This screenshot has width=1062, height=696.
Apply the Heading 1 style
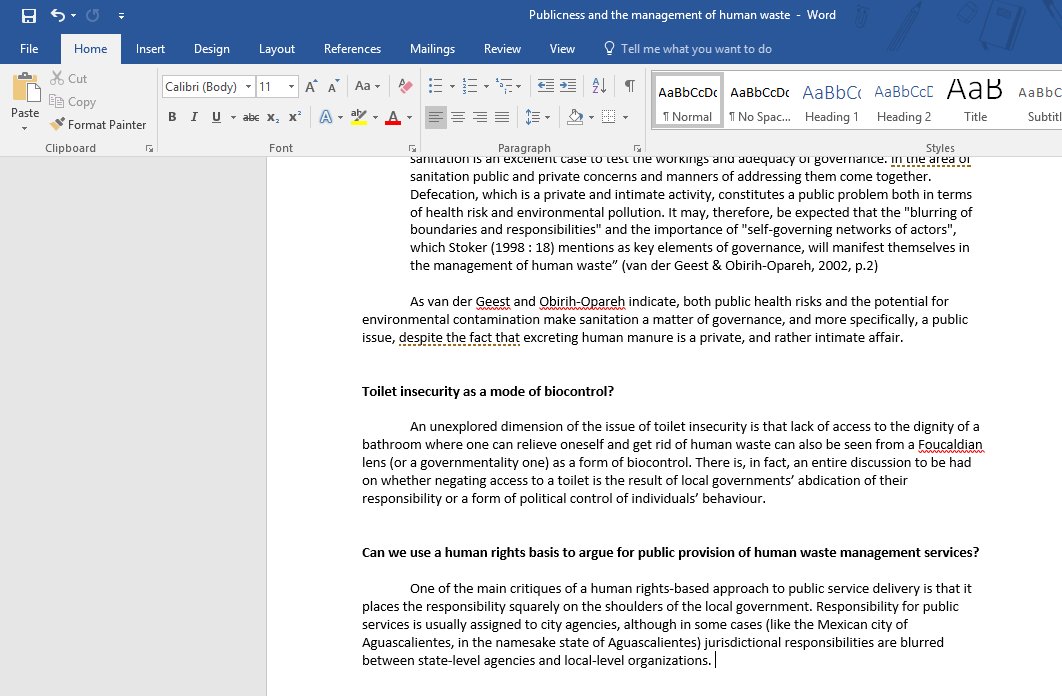click(x=832, y=101)
